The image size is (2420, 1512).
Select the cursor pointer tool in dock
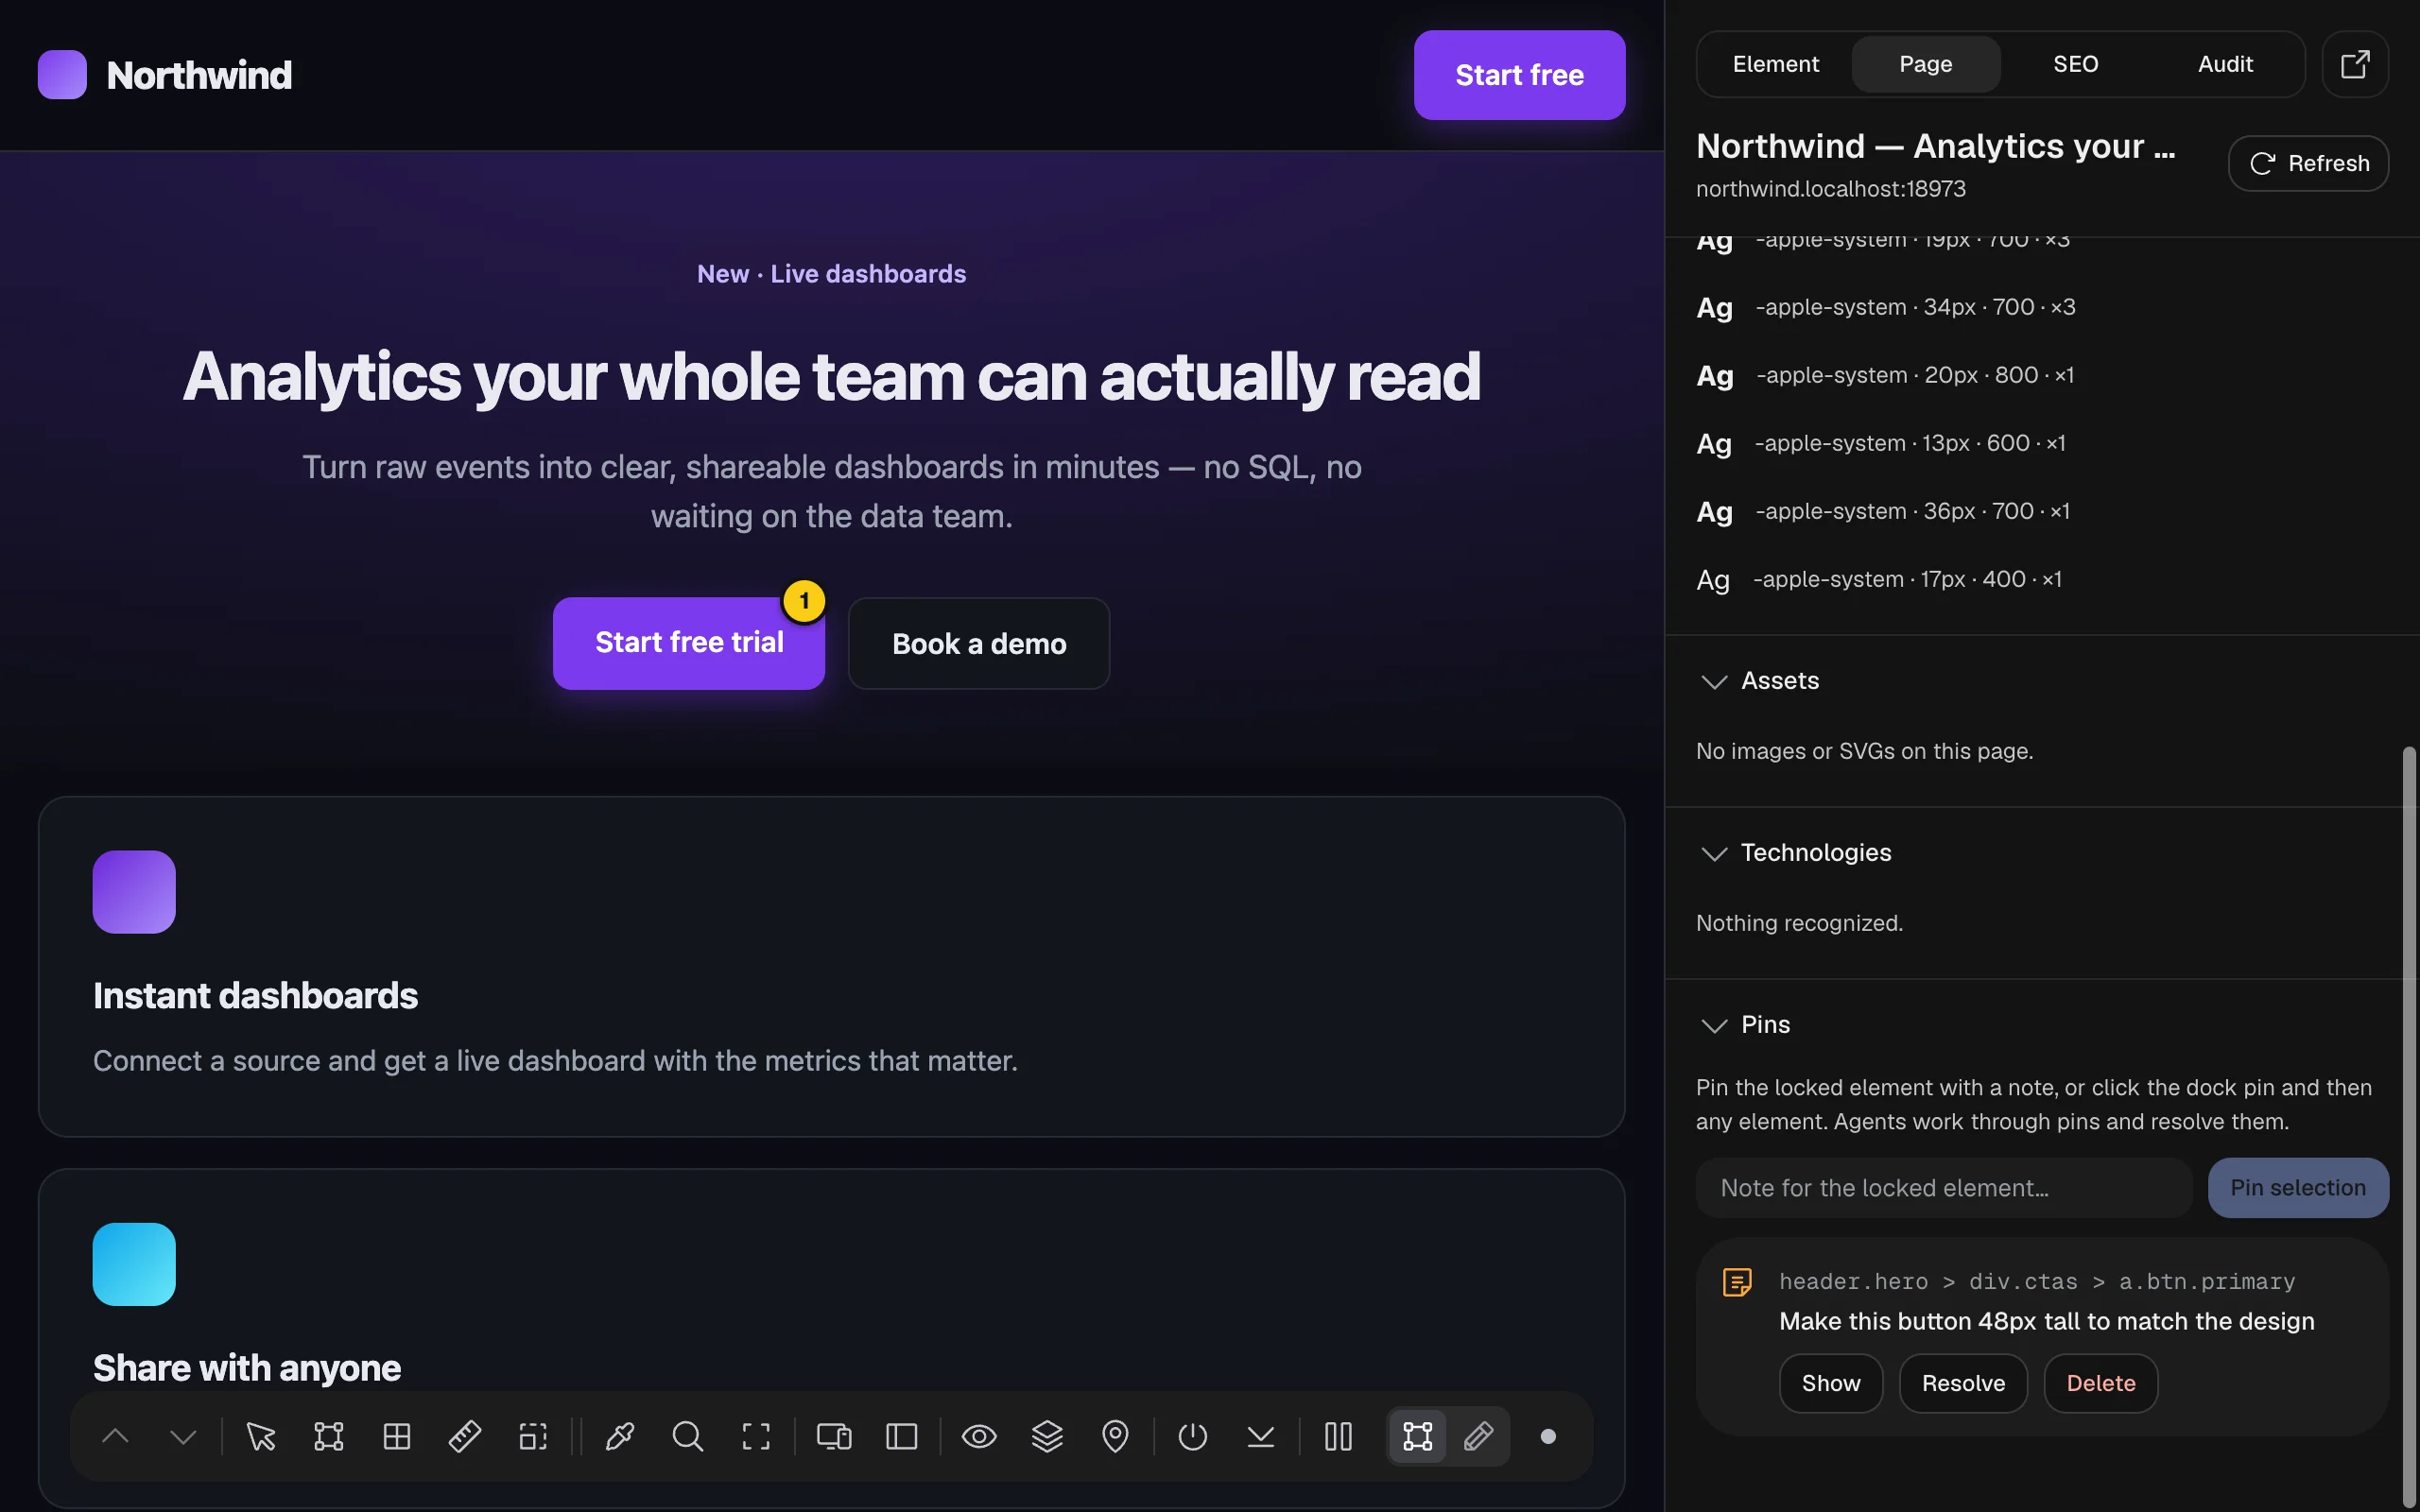[261, 1437]
